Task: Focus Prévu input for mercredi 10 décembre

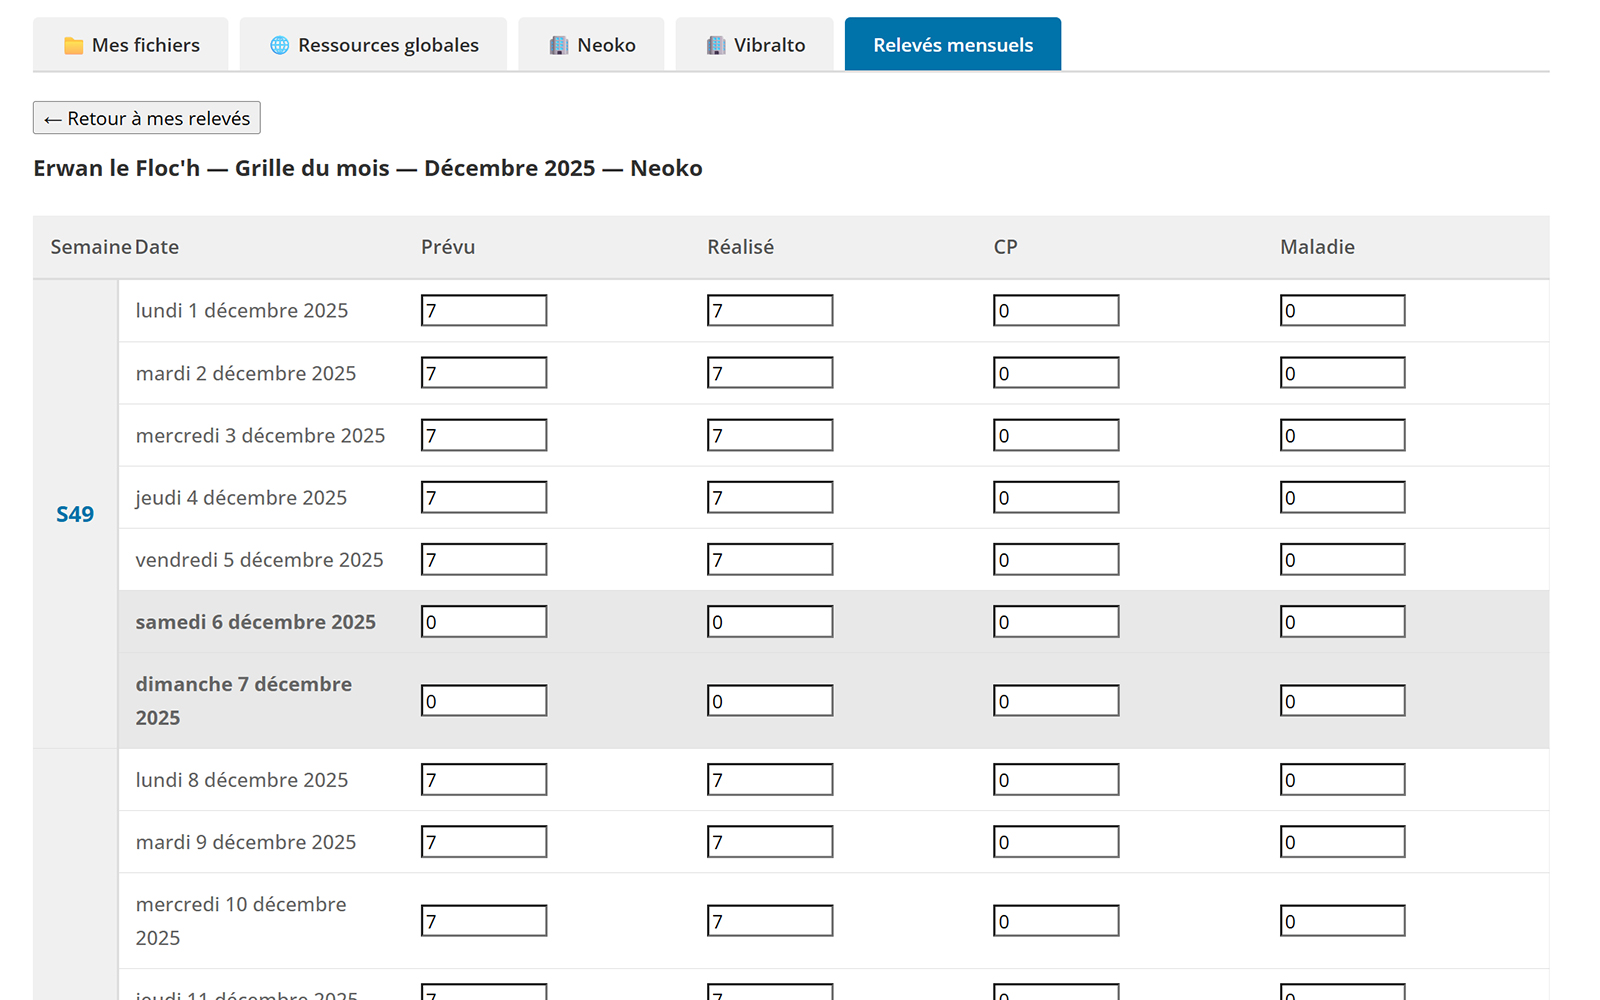Action: tap(484, 920)
